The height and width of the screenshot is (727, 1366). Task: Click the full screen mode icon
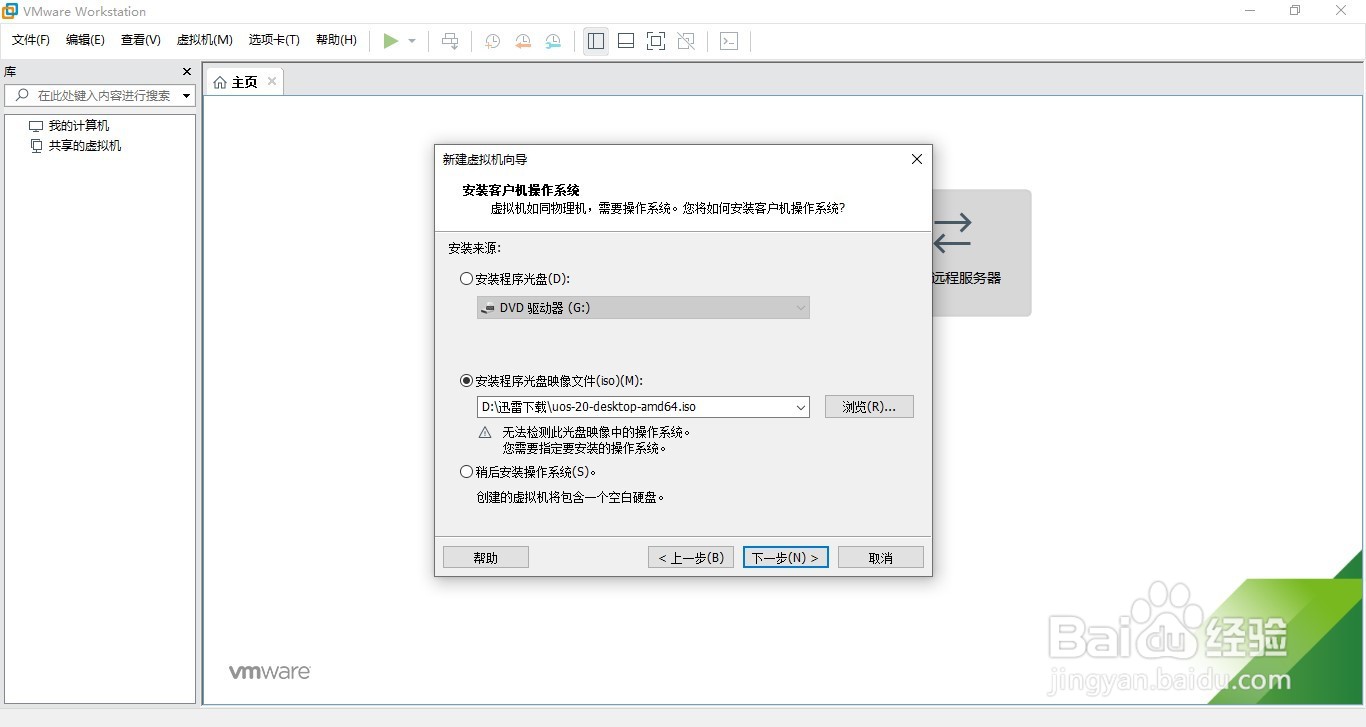(656, 41)
